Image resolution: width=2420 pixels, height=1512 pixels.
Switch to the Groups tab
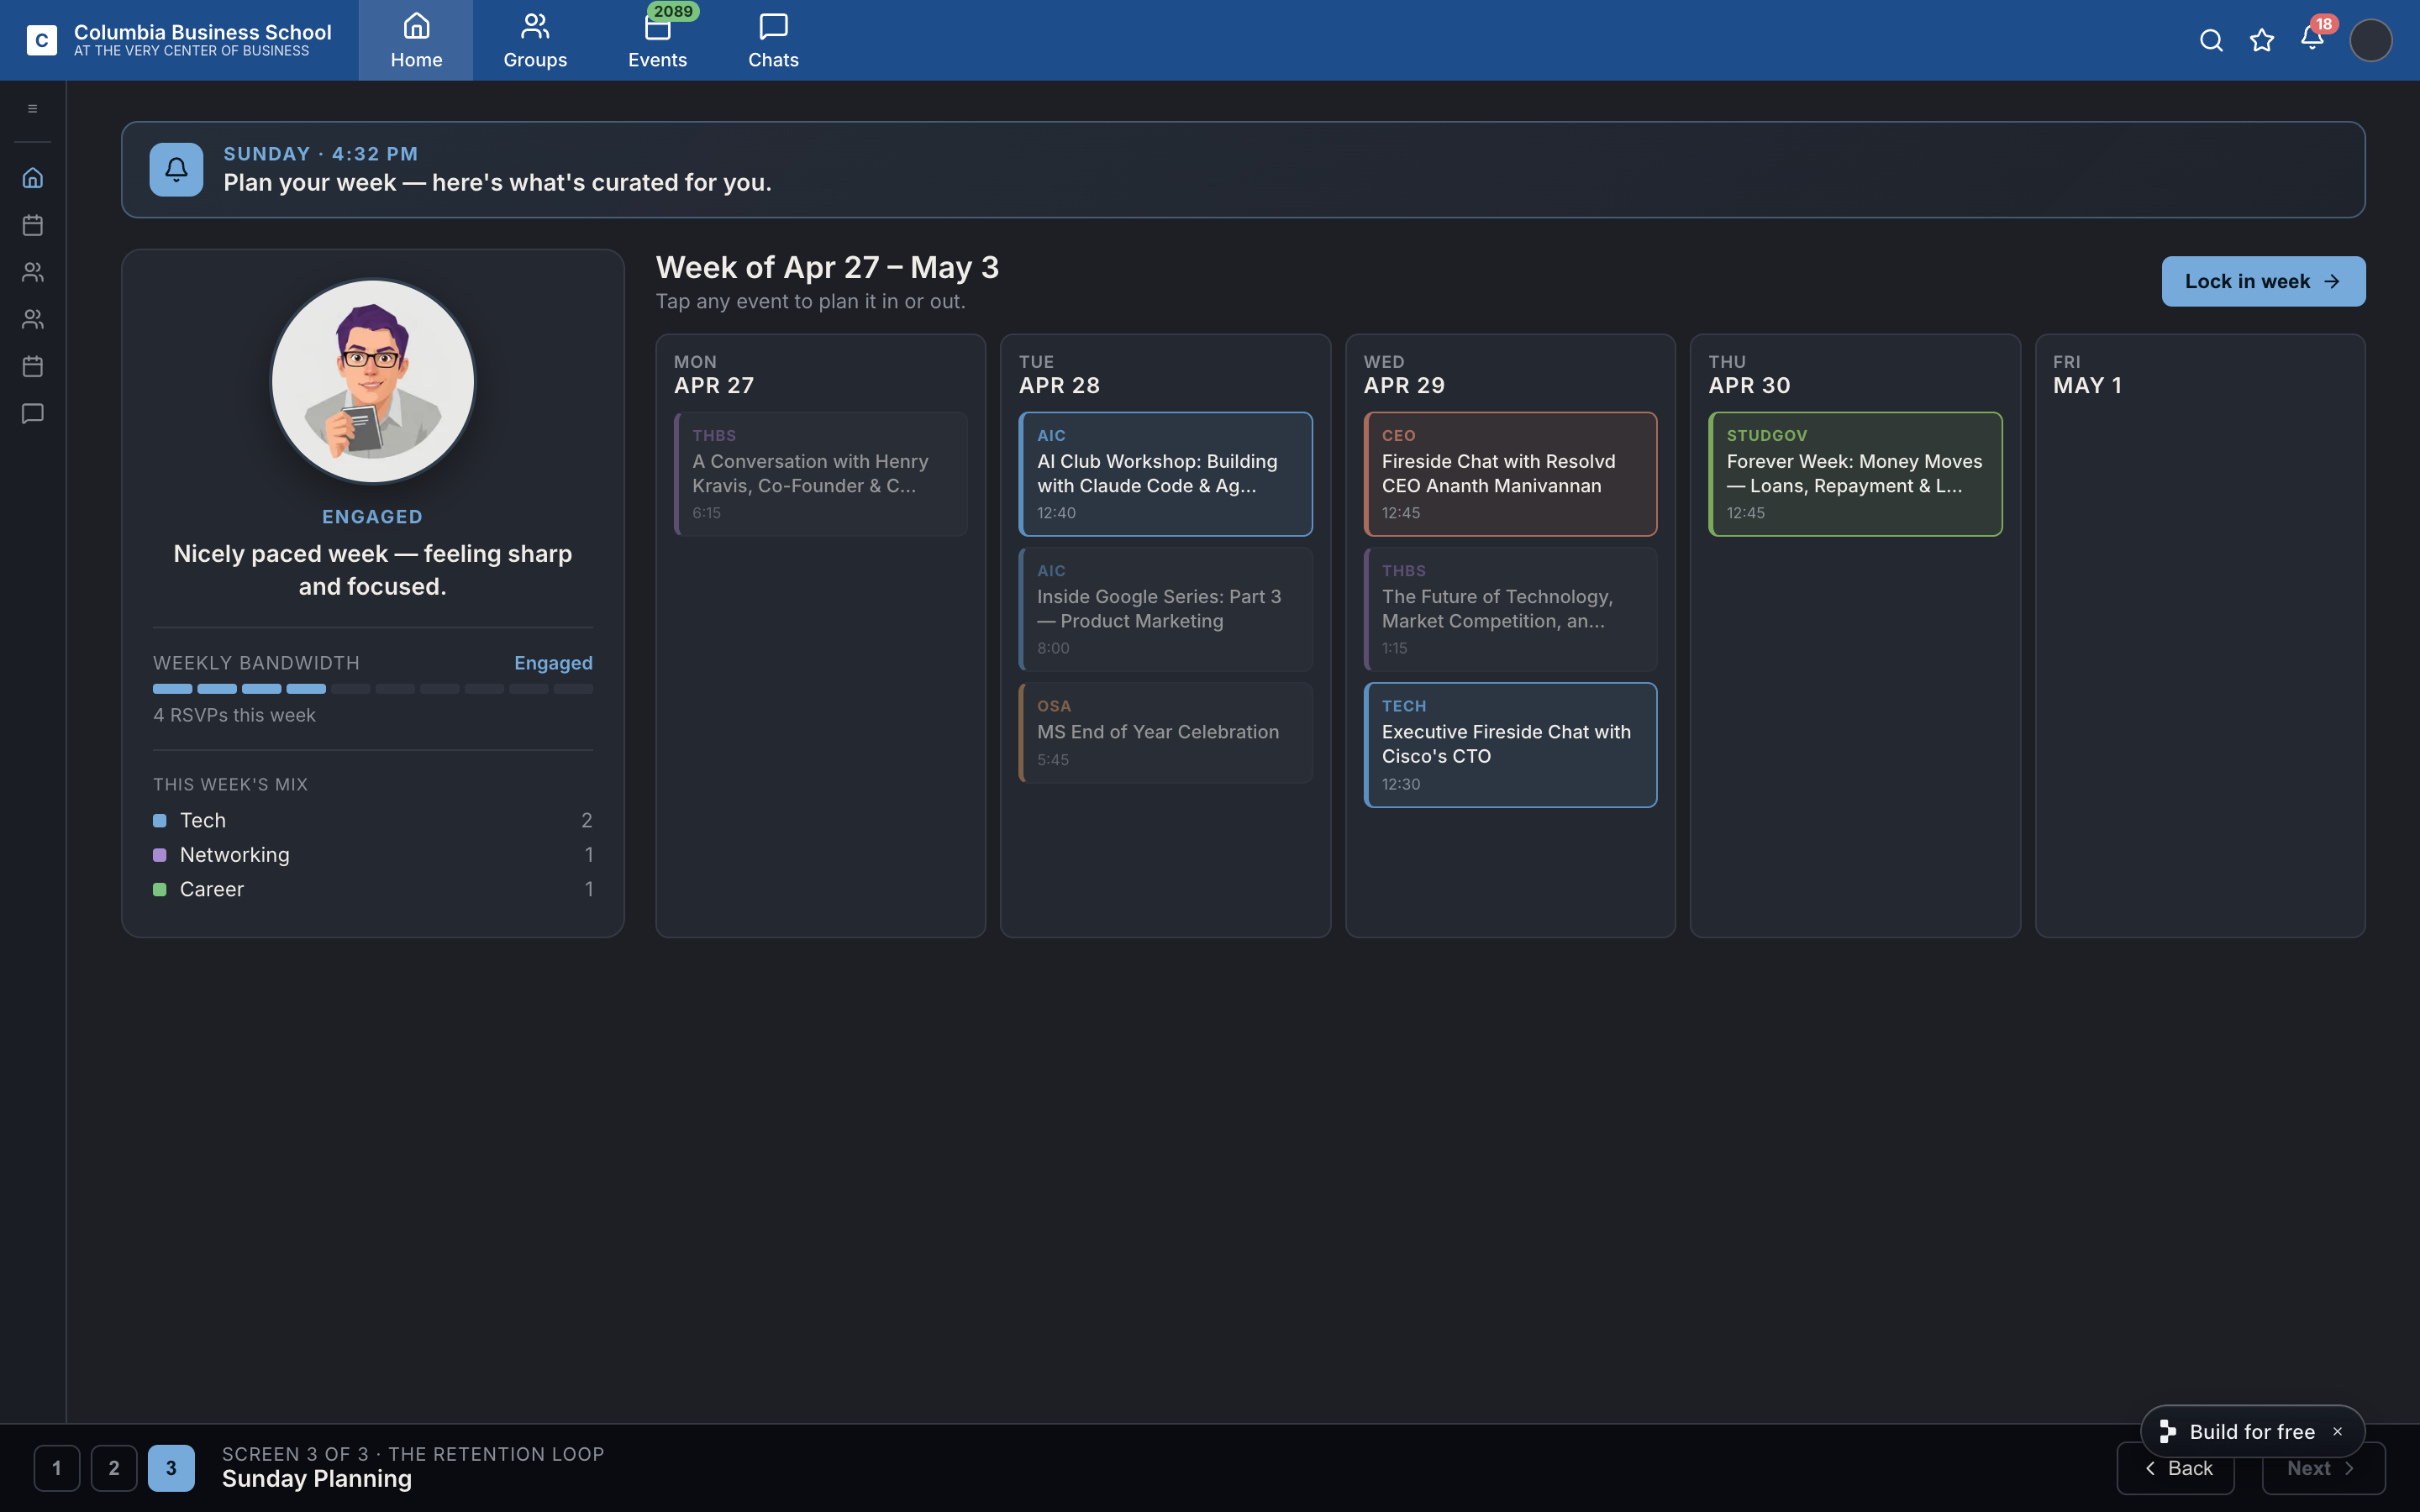pos(535,40)
